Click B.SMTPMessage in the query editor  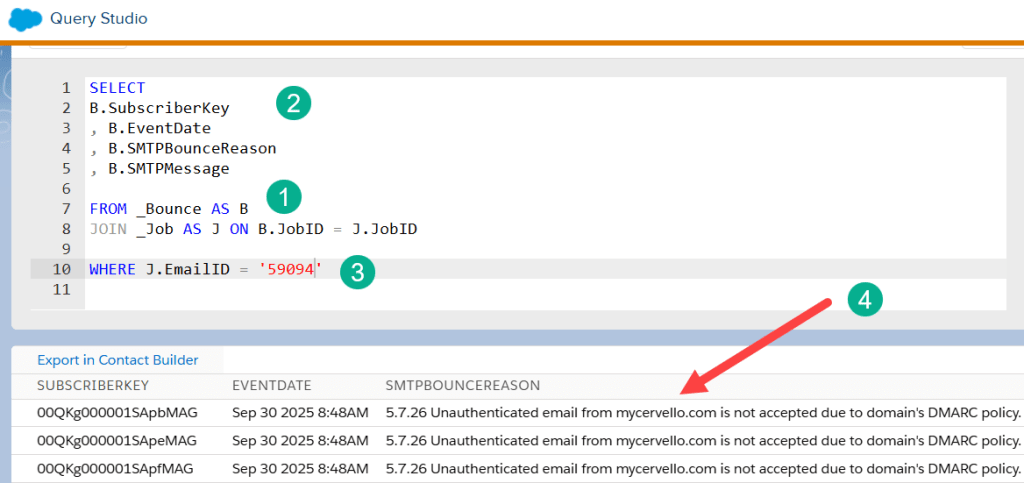coord(168,169)
